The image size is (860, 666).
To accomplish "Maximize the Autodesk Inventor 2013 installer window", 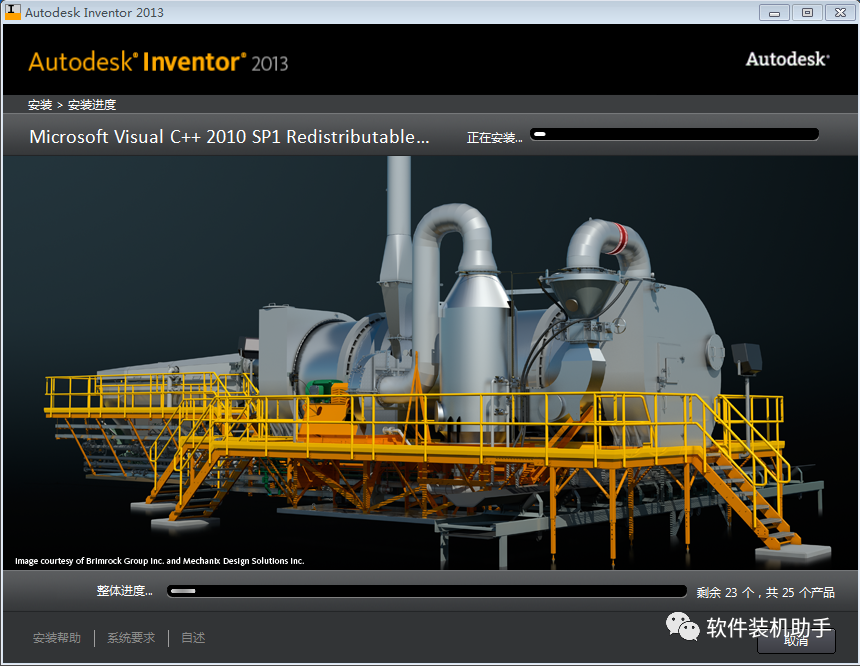I will (x=807, y=13).
